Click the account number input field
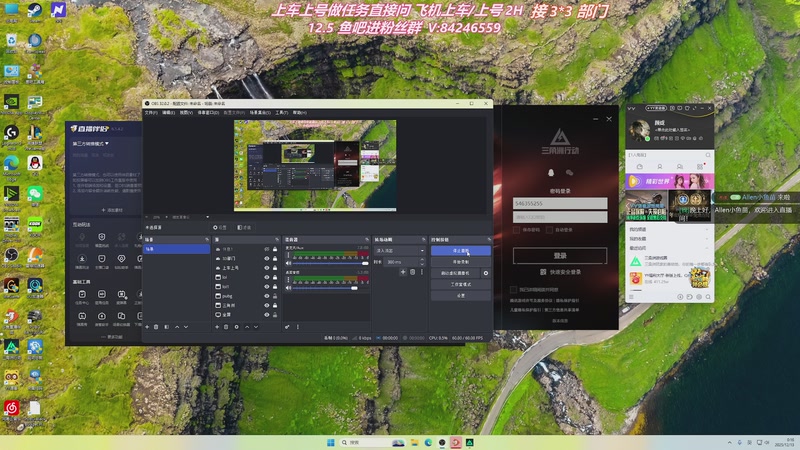The height and width of the screenshot is (450, 800). point(560,204)
